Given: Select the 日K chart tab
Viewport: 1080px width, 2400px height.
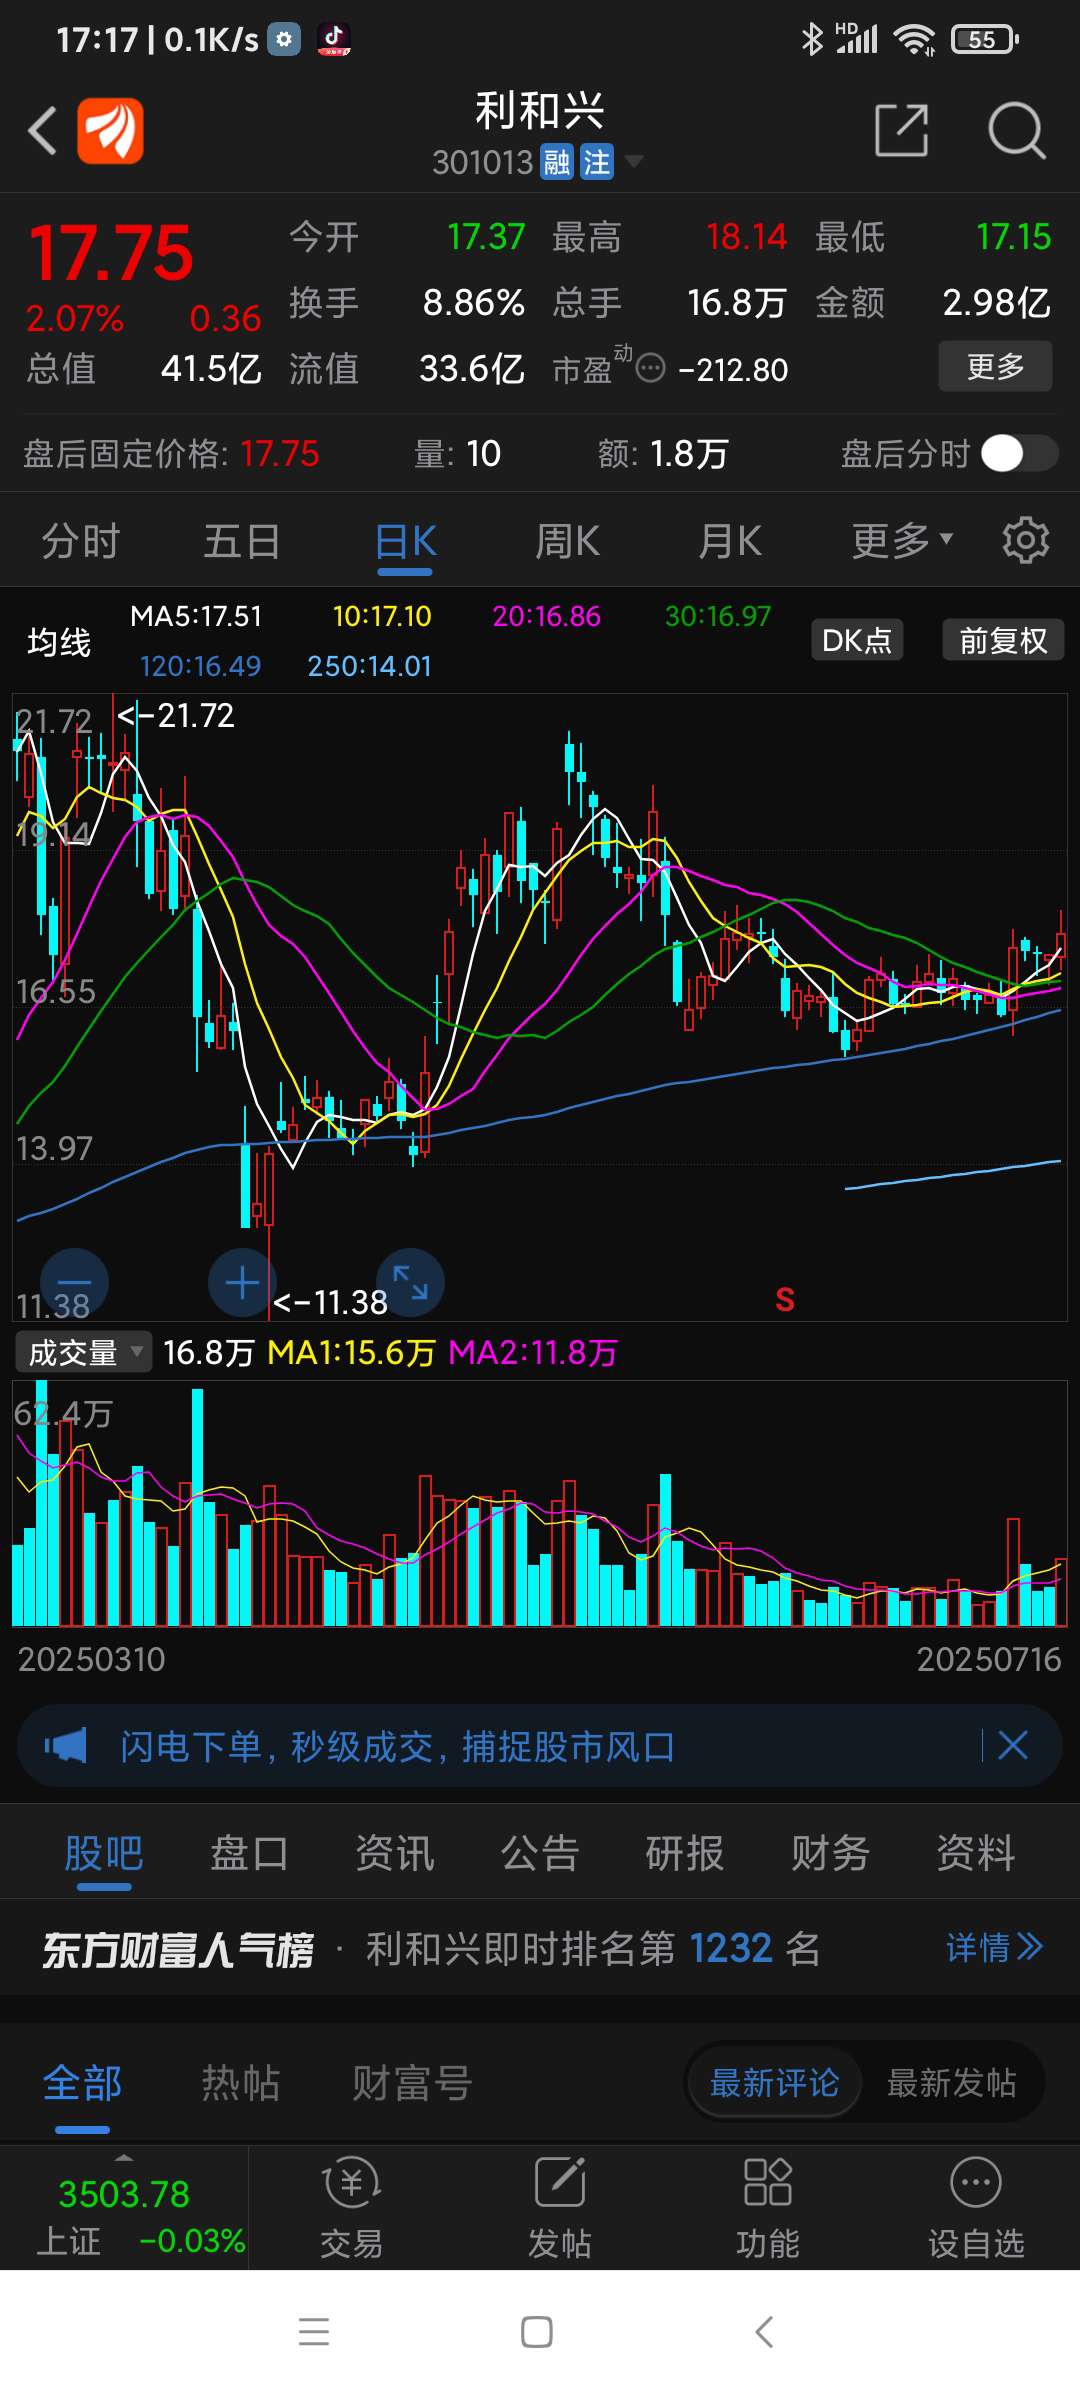Looking at the screenshot, I should (x=405, y=542).
